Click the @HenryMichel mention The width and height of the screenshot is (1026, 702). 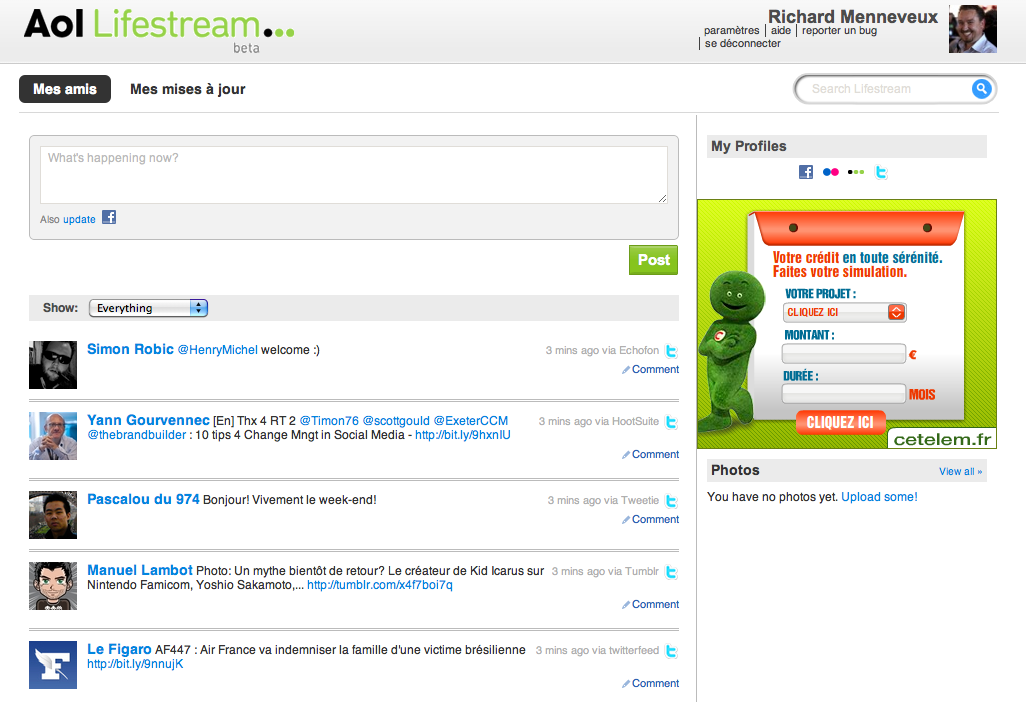click(218, 350)
